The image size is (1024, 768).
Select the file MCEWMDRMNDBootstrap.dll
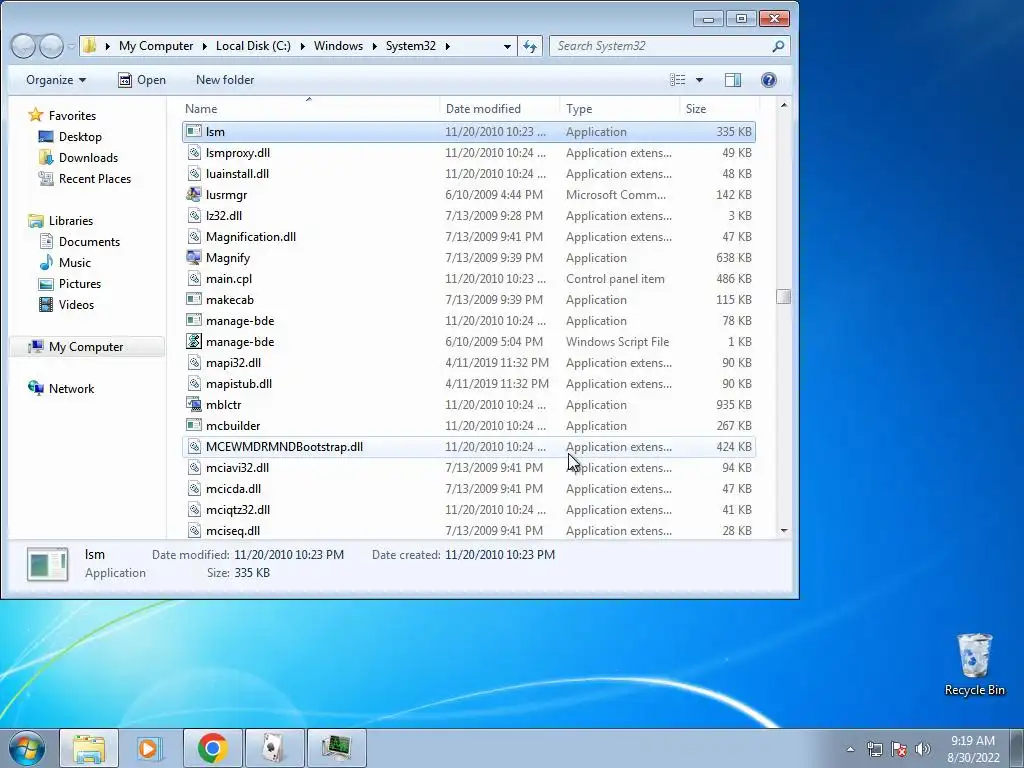coord(469,447)
